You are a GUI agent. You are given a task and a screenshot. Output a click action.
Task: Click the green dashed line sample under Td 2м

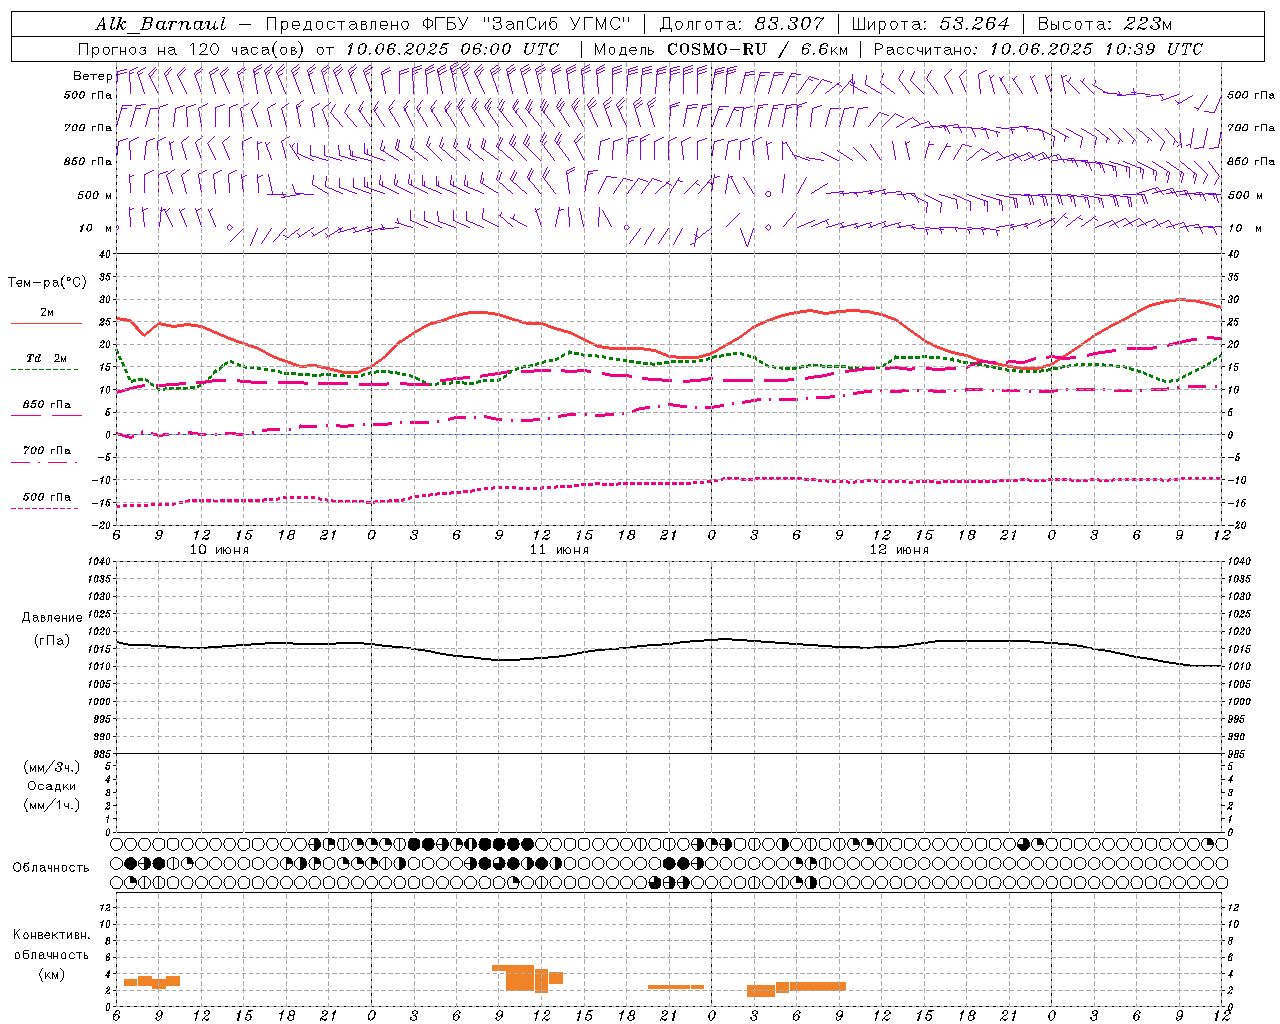tap(44, 370)
